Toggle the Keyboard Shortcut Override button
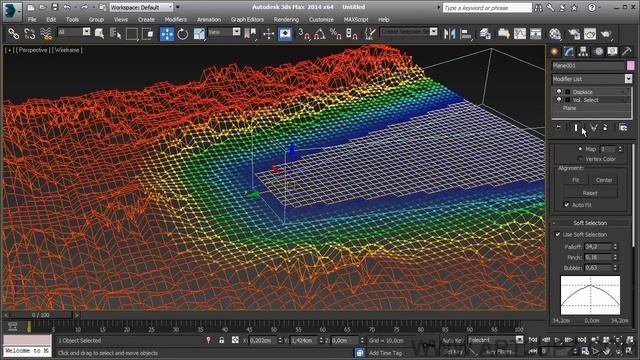Viewport: 640px width, 360px height. pyautogui.click(x=285, y=34)
